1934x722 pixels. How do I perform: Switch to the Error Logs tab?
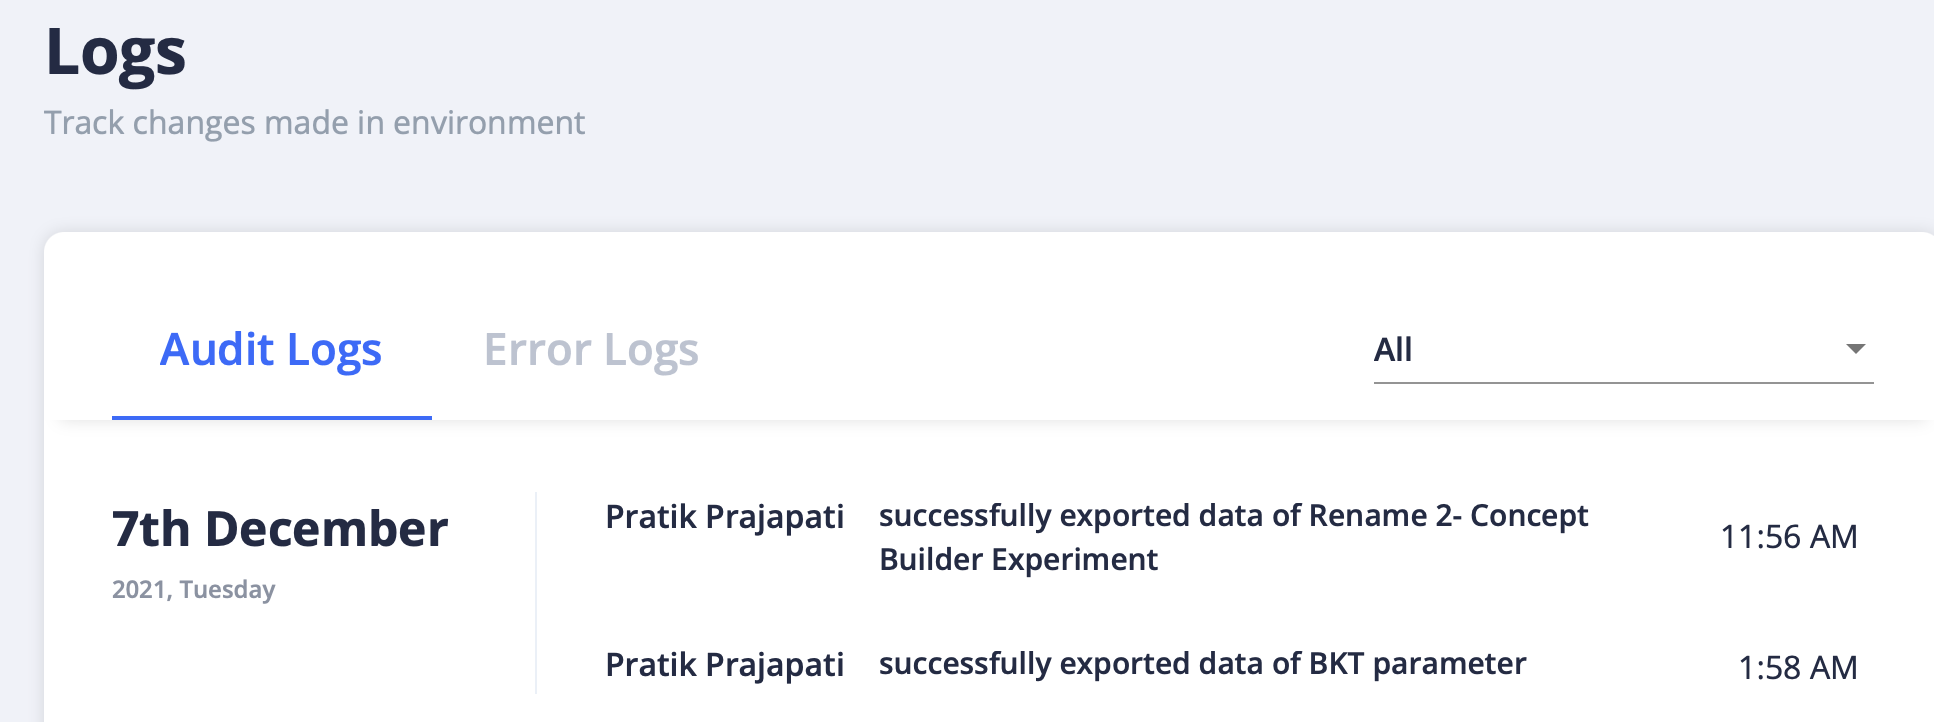tap(590, 350)
